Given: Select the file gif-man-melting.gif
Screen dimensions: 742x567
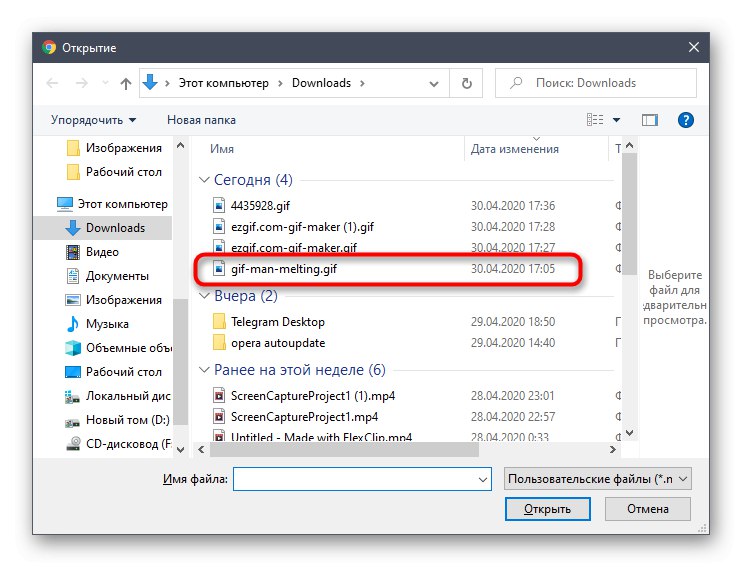Looking at the screenshot, I should pyautogui.click(x=284, y=269).
